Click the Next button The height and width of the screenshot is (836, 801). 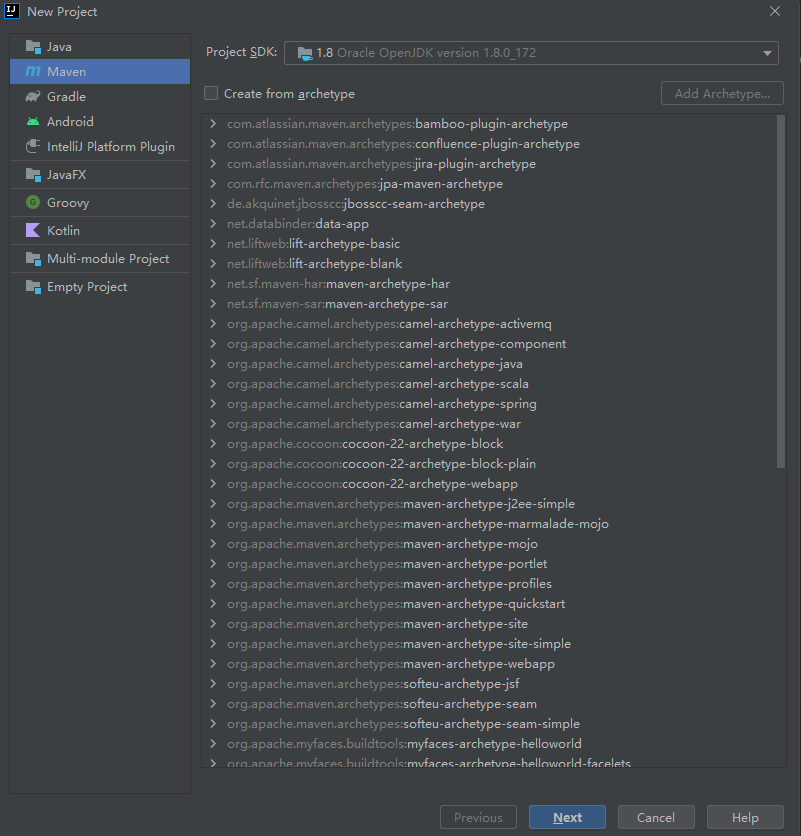[x=567, y=817]
